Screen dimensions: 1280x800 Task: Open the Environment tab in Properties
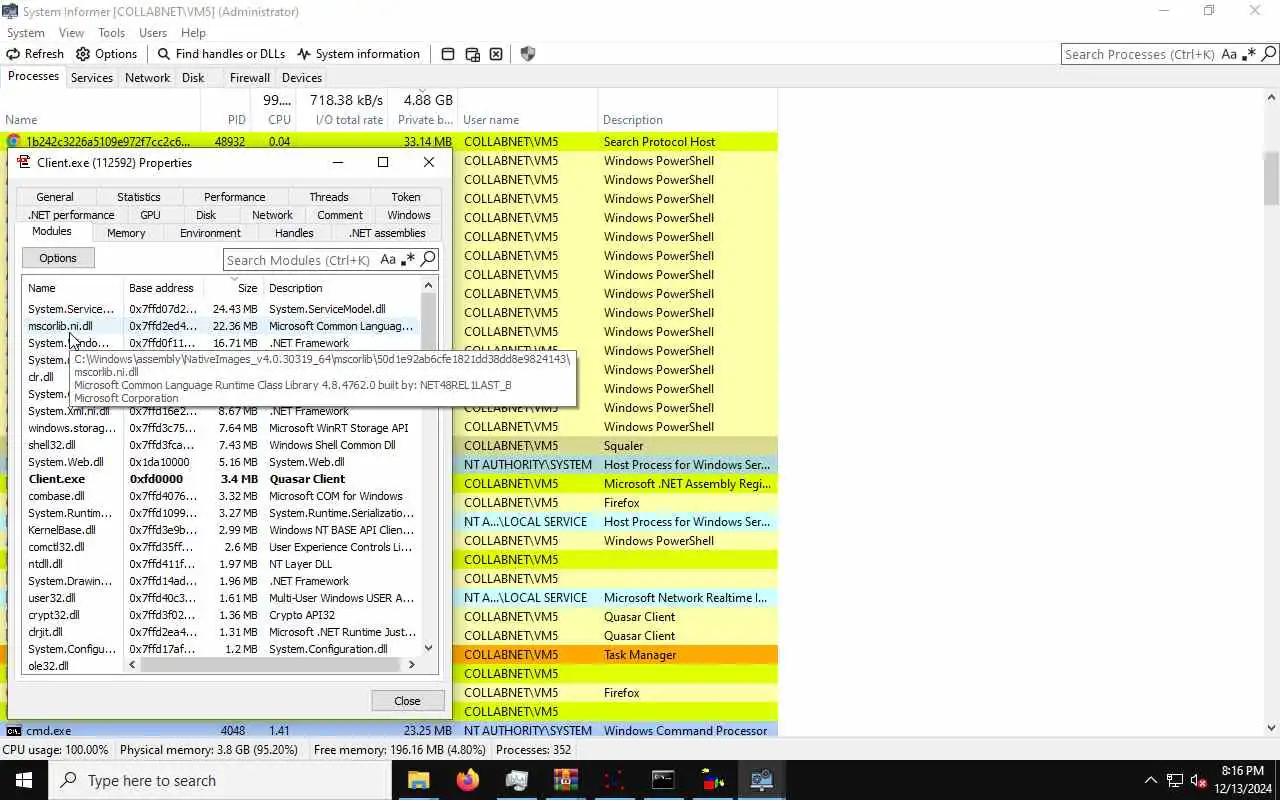[210, 233]
